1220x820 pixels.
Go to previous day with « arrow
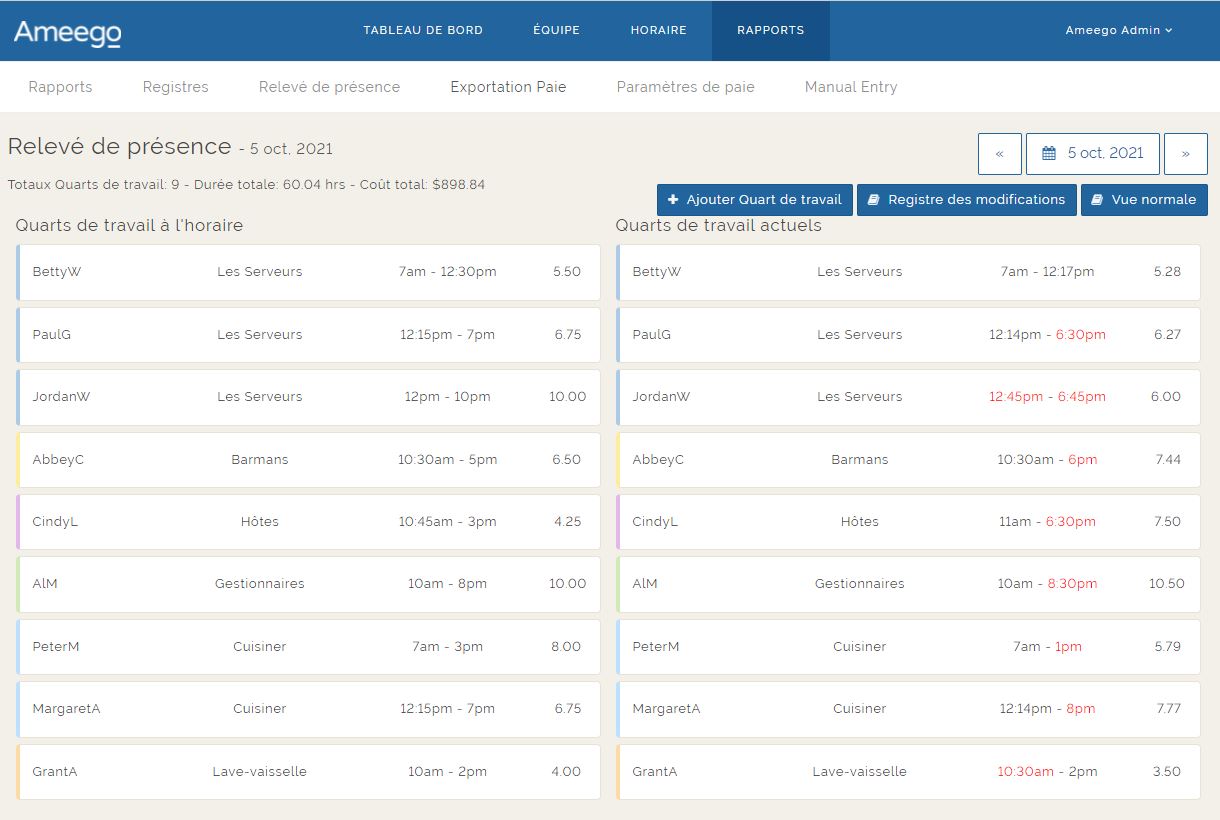(x=999, y=154)
